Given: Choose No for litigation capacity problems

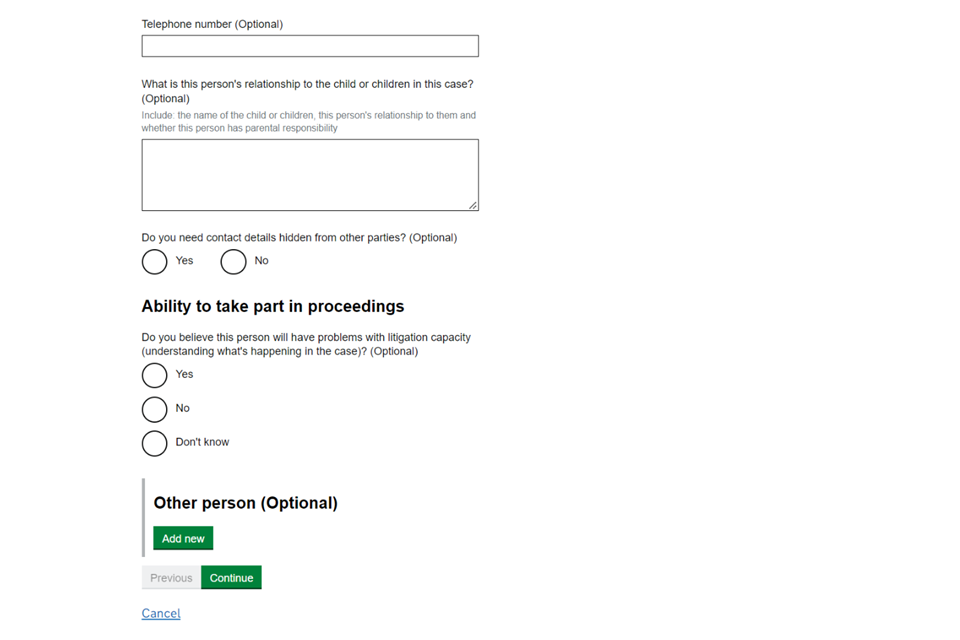Looking at the screenshot, I should 155,409.
